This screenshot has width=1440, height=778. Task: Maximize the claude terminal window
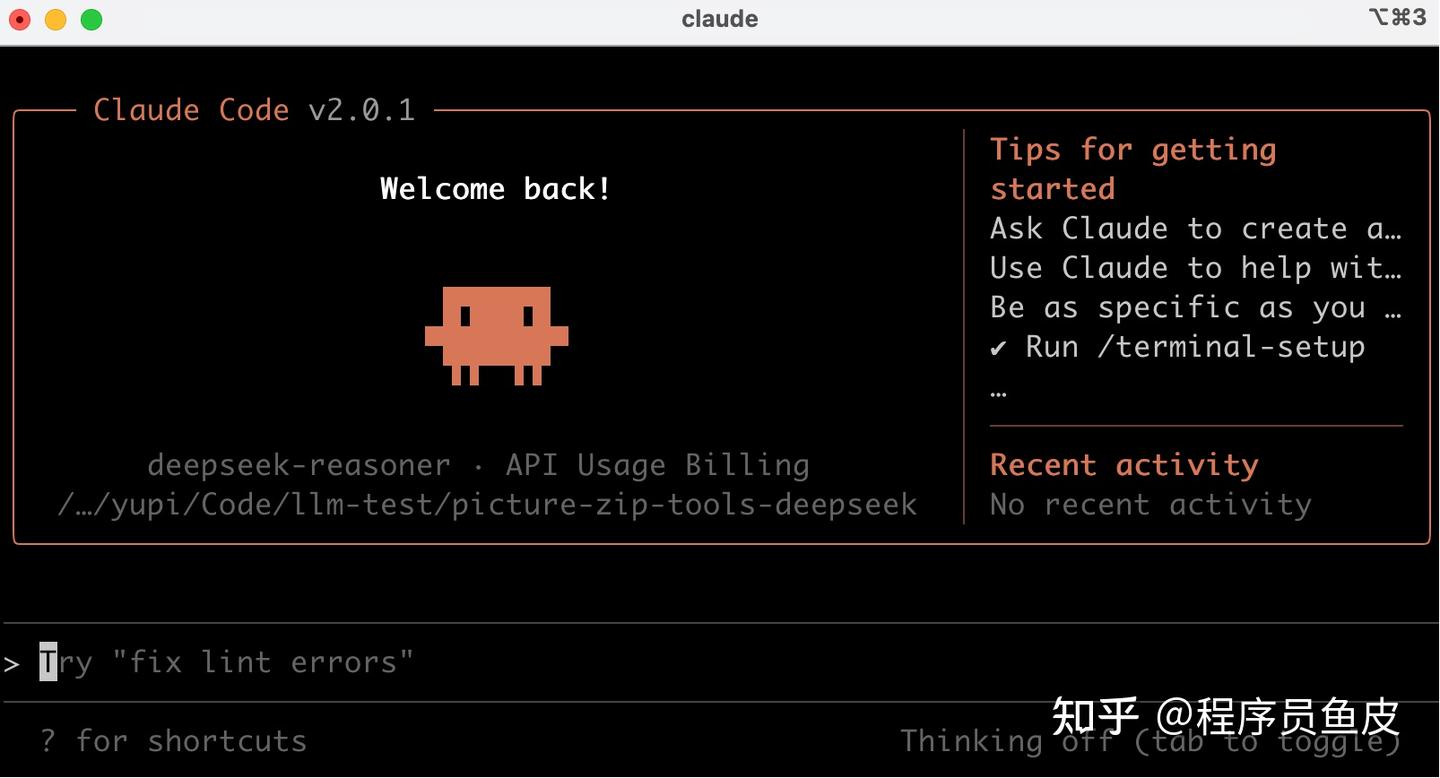click(91, 19)
